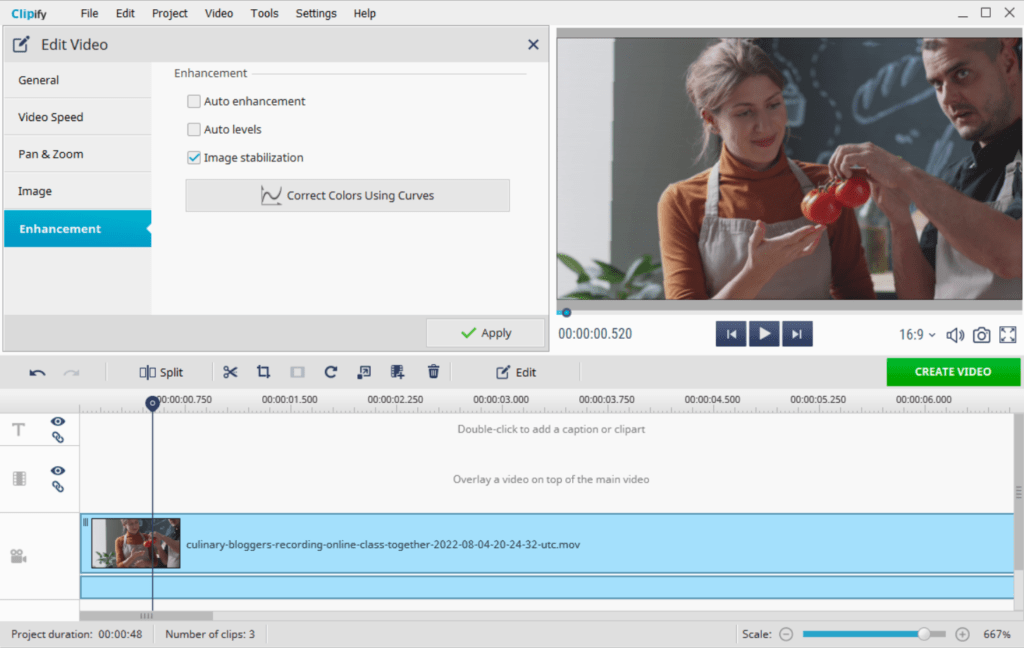Switch to the General tab

point(78,80)
